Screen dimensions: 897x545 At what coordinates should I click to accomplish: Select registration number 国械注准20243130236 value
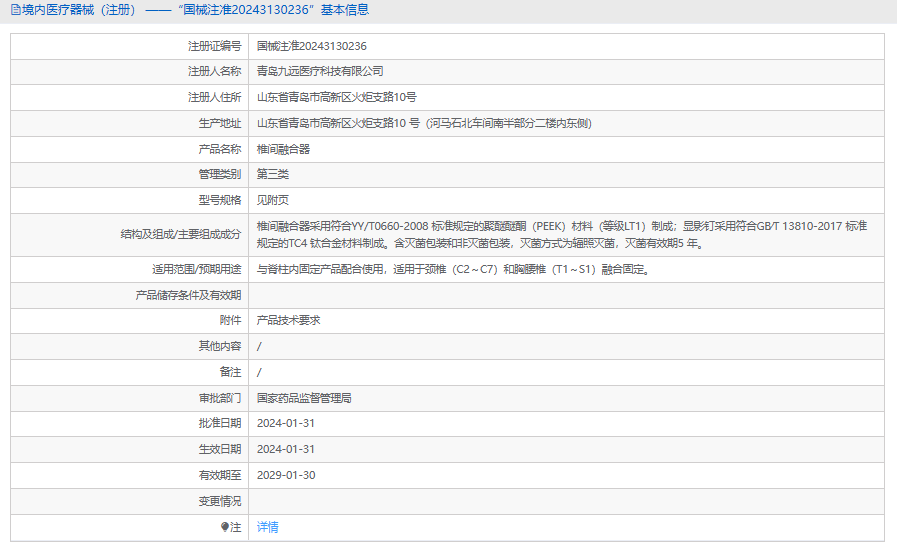(x=312, y=46)
